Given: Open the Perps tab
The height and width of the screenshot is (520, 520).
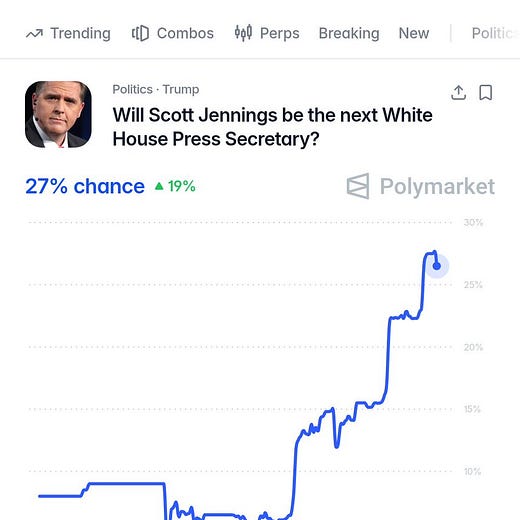Looking at the screenshot, I should (267, 33).
